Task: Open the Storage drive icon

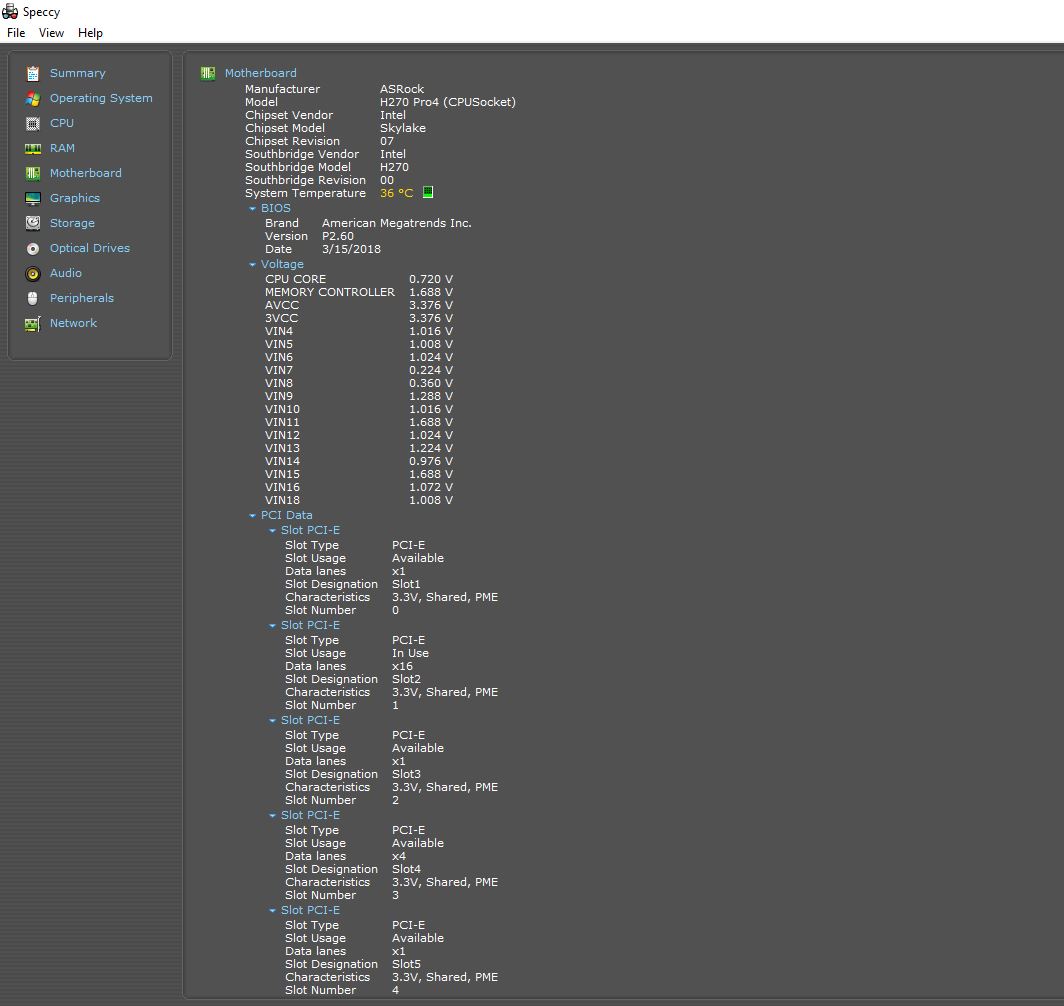Action: pos(33,223)
